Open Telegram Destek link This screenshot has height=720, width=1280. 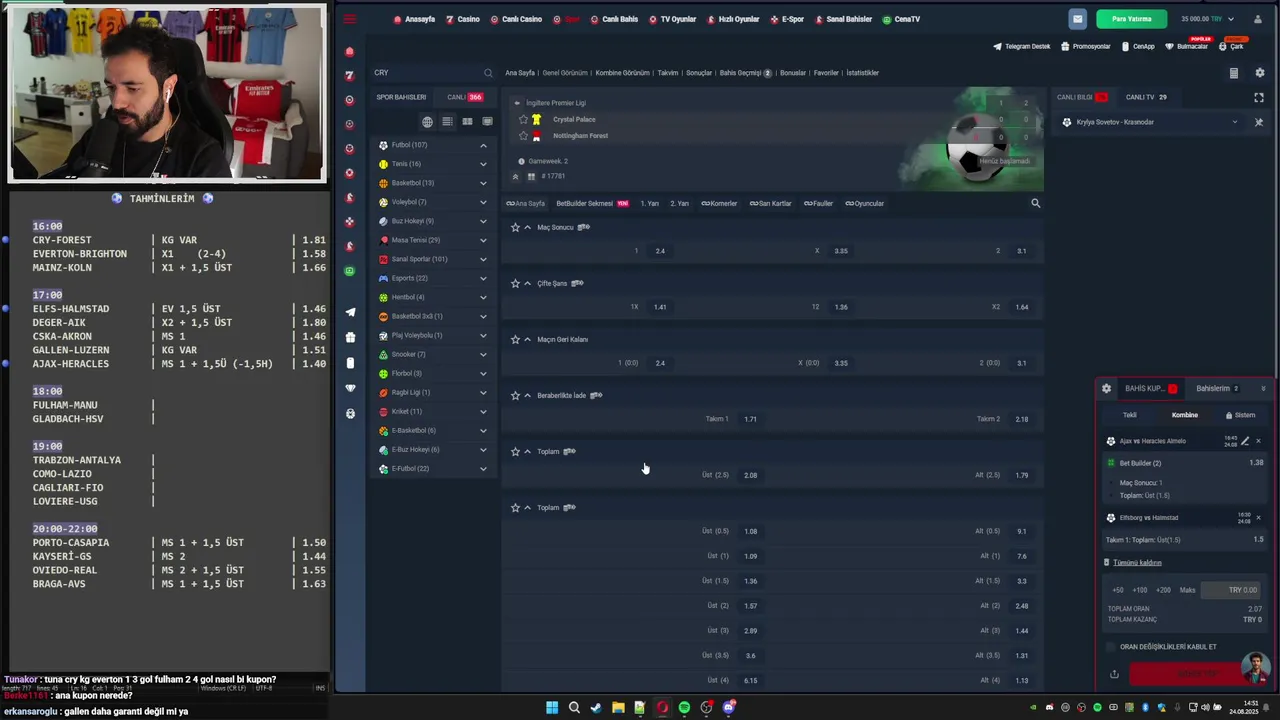point(1022,46)
